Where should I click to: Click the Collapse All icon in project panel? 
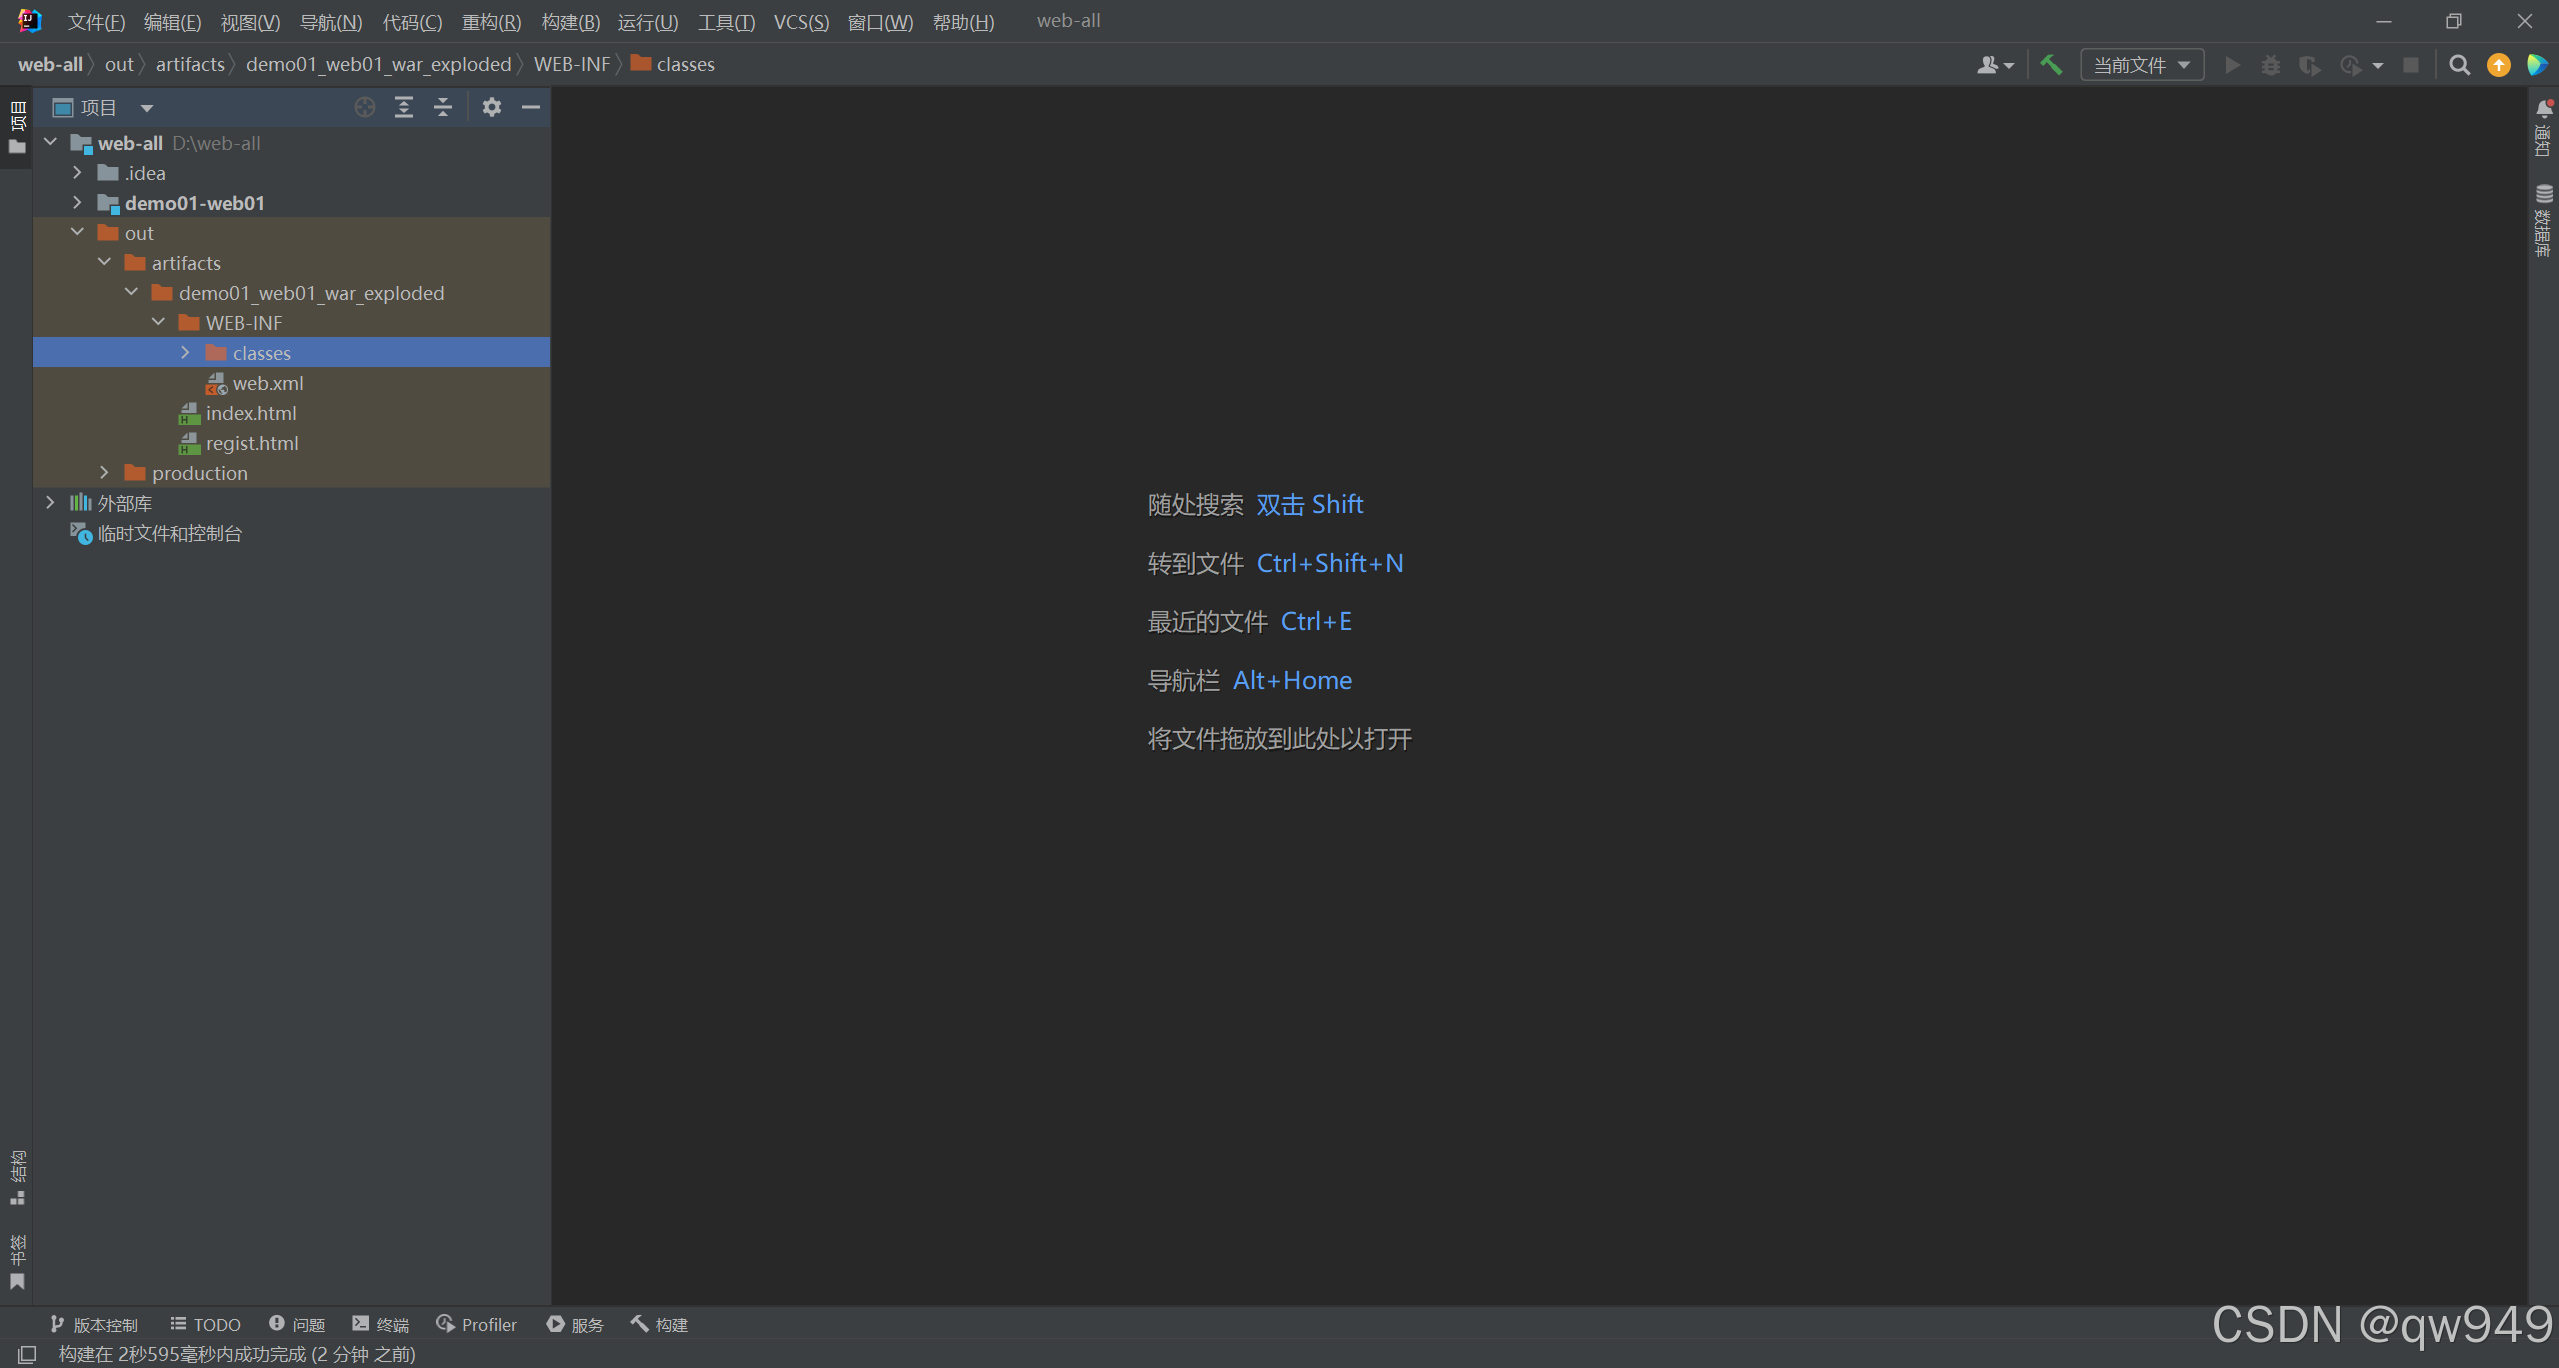[x=443, y=107]
